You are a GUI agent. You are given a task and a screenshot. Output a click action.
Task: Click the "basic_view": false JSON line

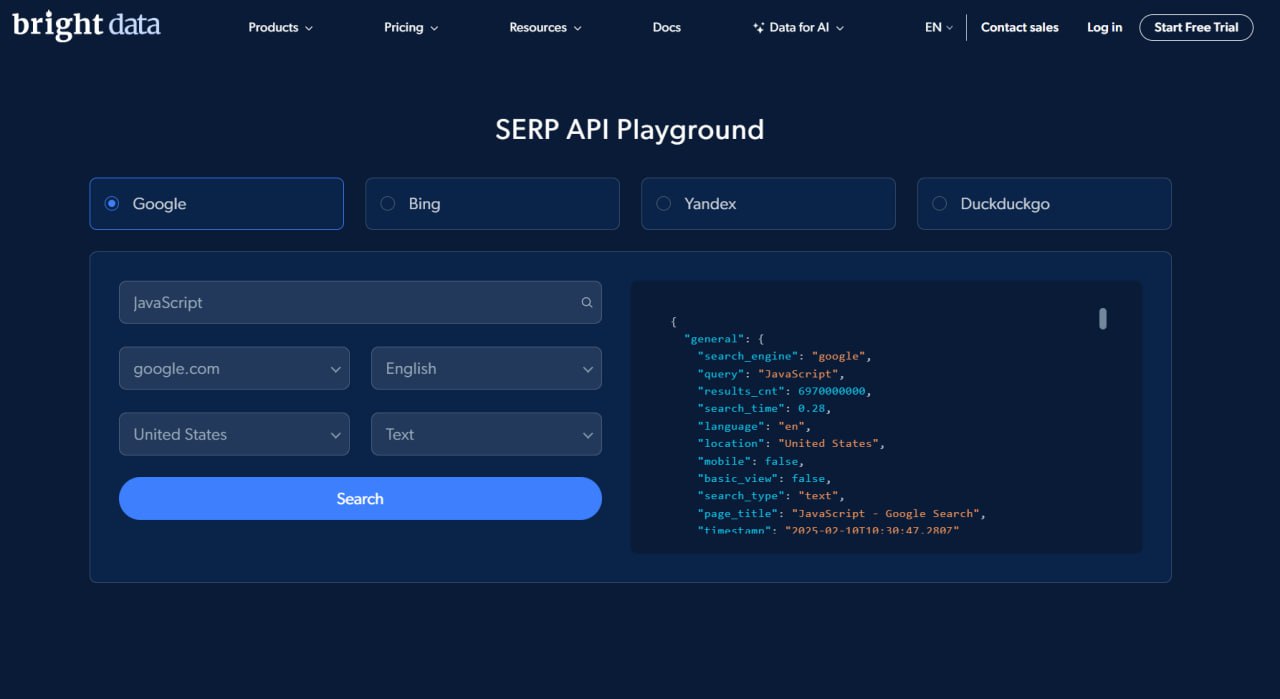pos(764,478)
